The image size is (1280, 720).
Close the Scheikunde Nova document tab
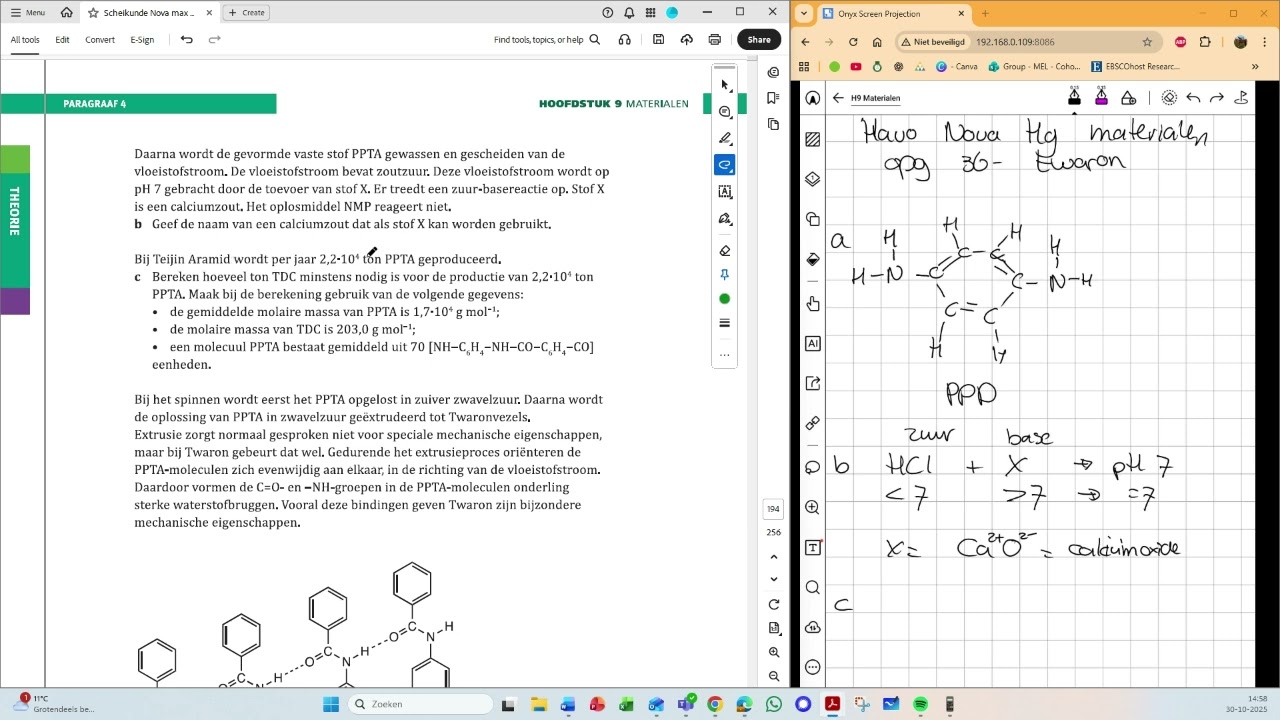(209, 13)
